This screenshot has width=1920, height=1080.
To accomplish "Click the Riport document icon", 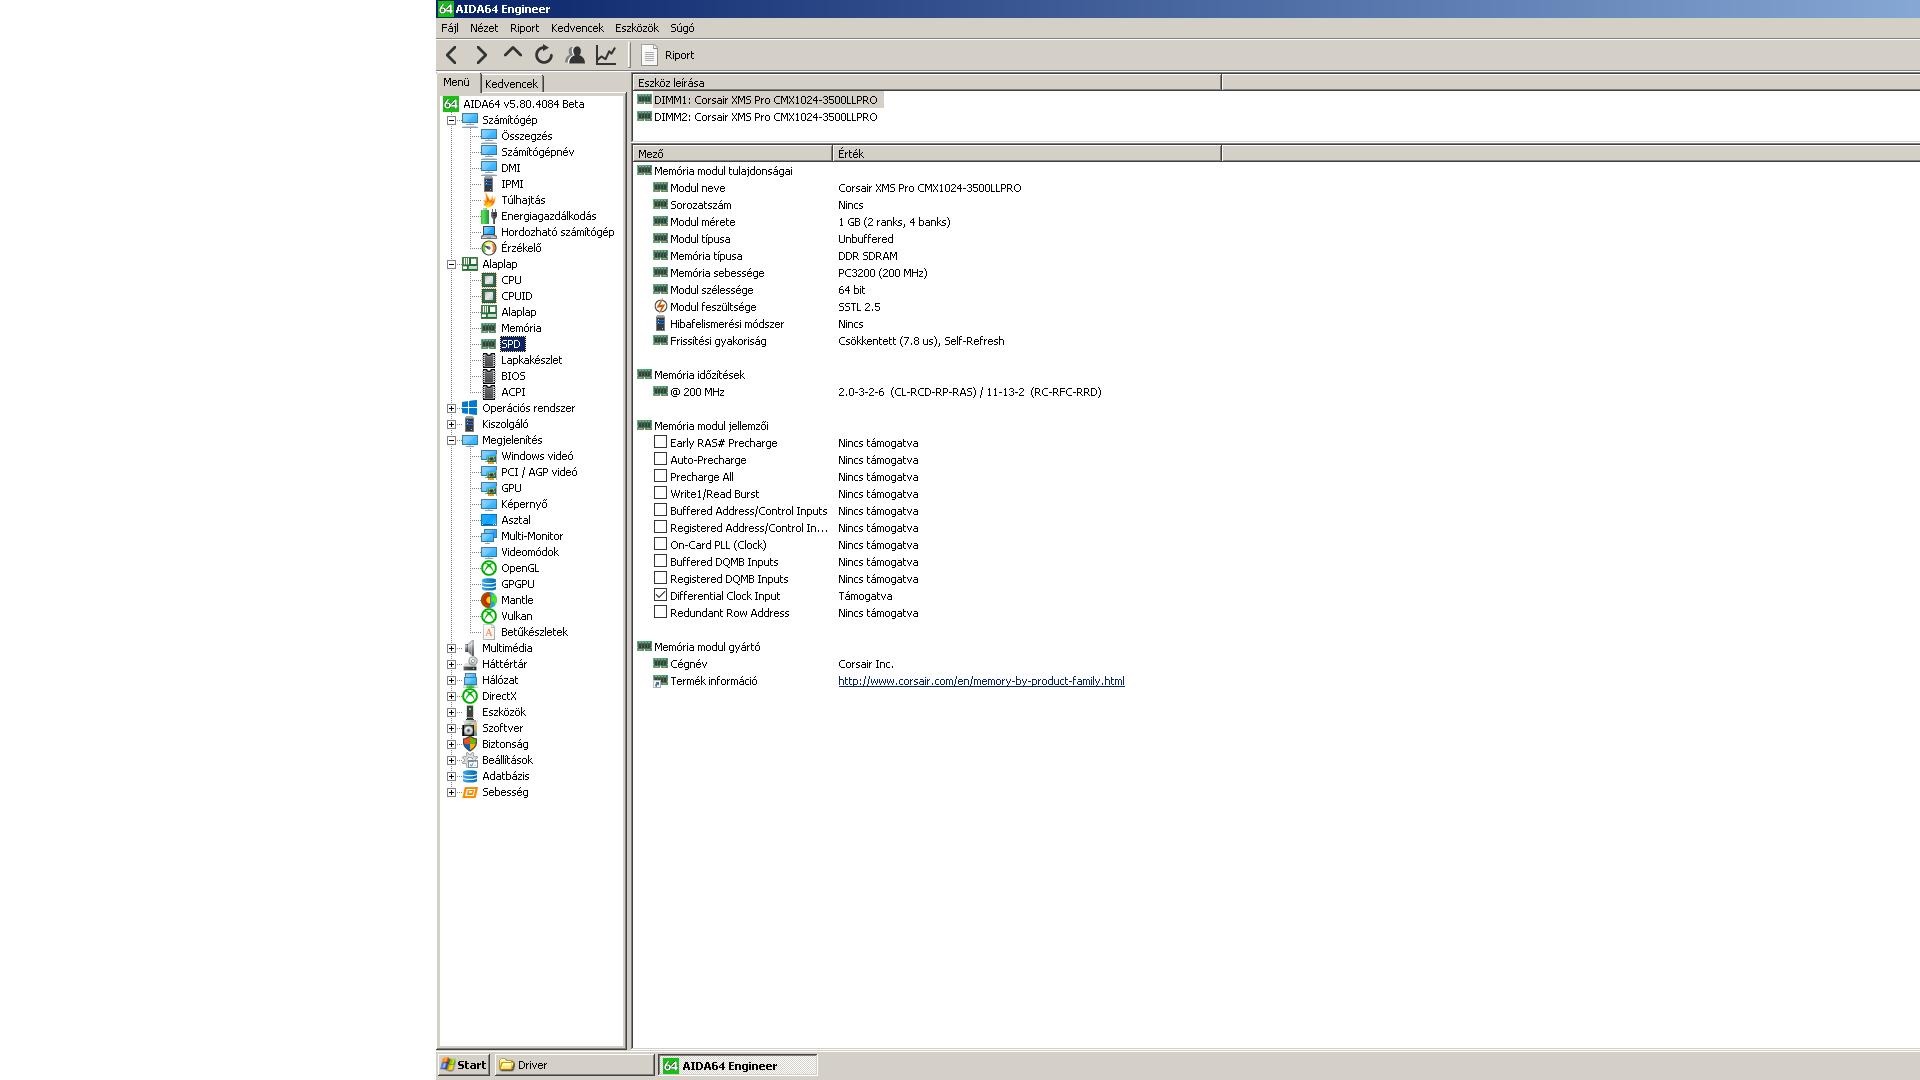I will pyautogui.click(x=650, y=55).
